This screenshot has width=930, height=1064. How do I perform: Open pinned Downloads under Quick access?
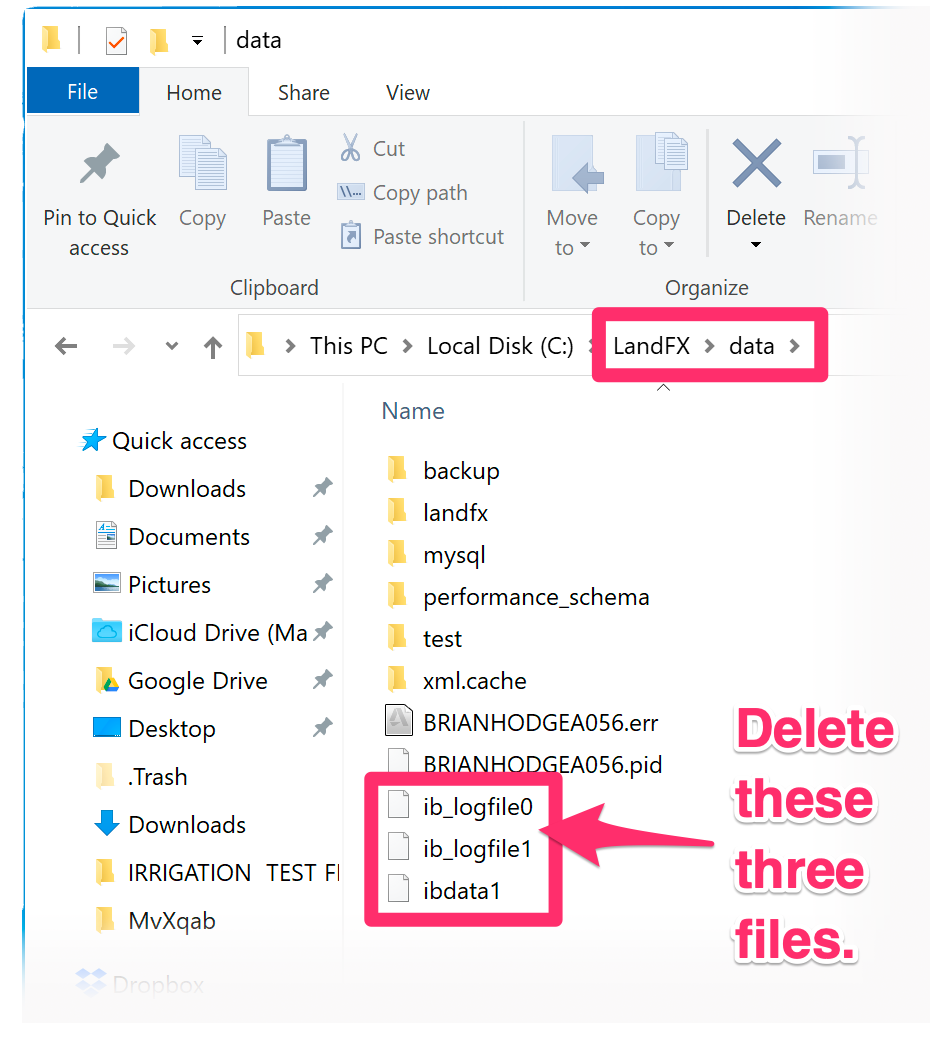tap(170, 489)
